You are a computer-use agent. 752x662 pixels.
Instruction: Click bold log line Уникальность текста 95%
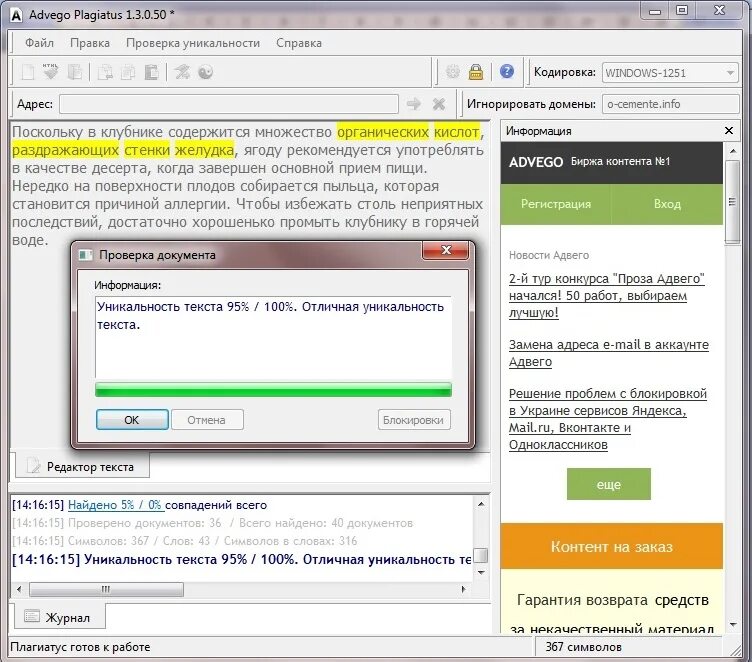click(x=241, y=560)
